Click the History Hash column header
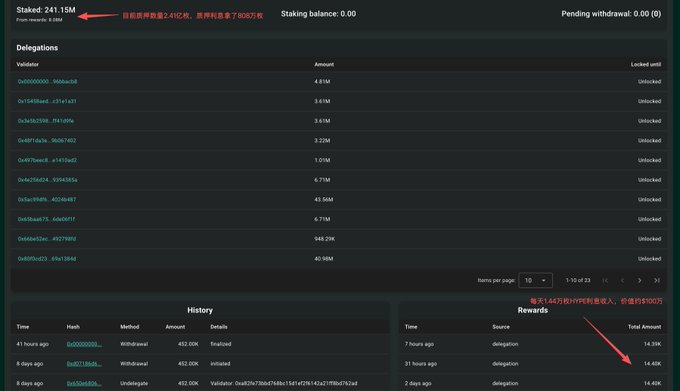Viewport: 680px width, 391px height. click(x=73, y=327)
